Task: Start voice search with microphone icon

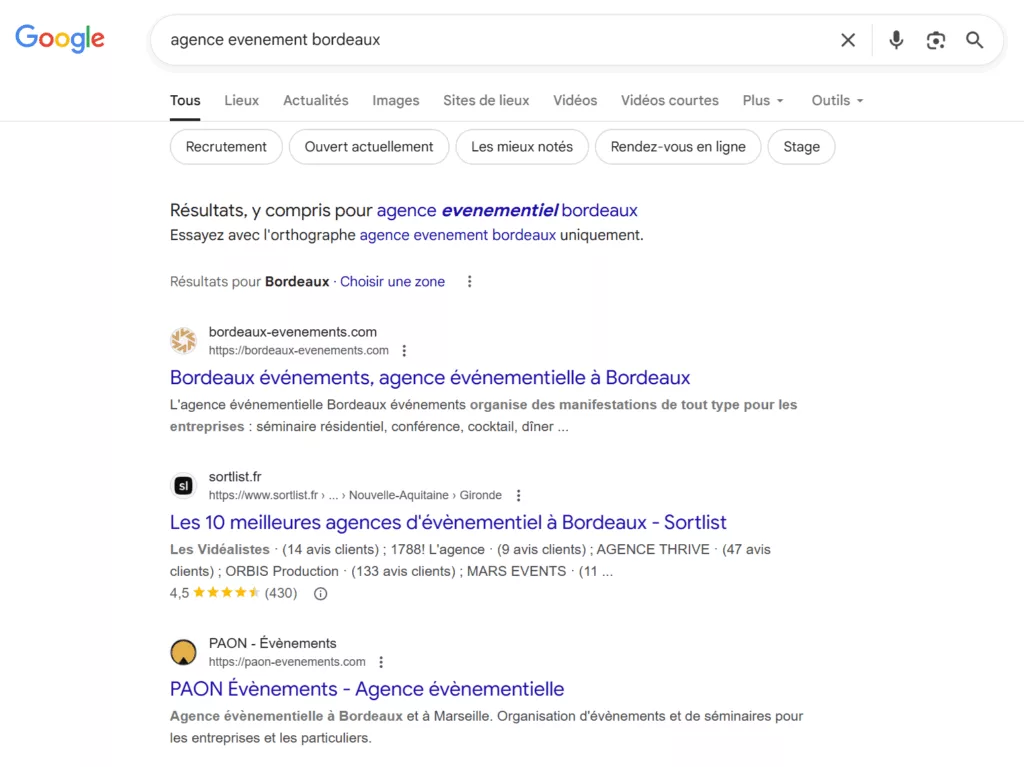Action: 896,40
